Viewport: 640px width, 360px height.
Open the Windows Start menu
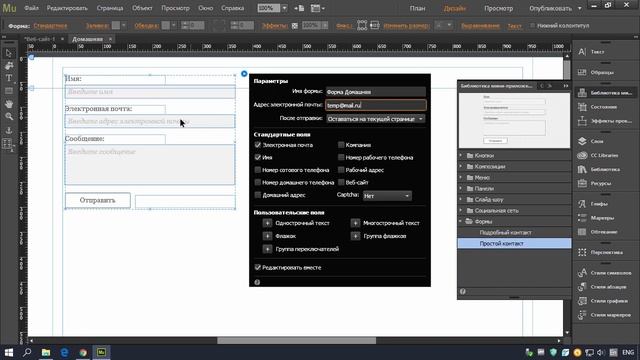(x=9, y=352)
